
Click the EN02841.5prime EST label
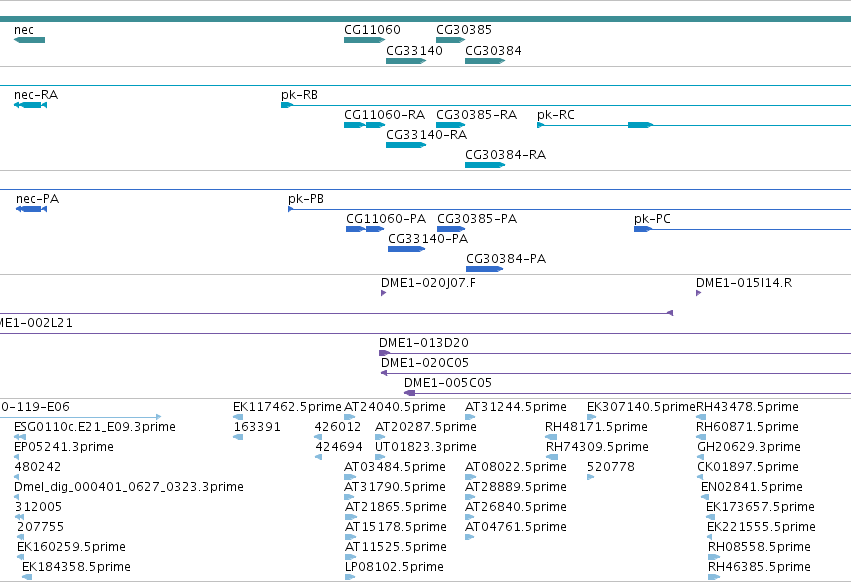(x=752, y=487)
